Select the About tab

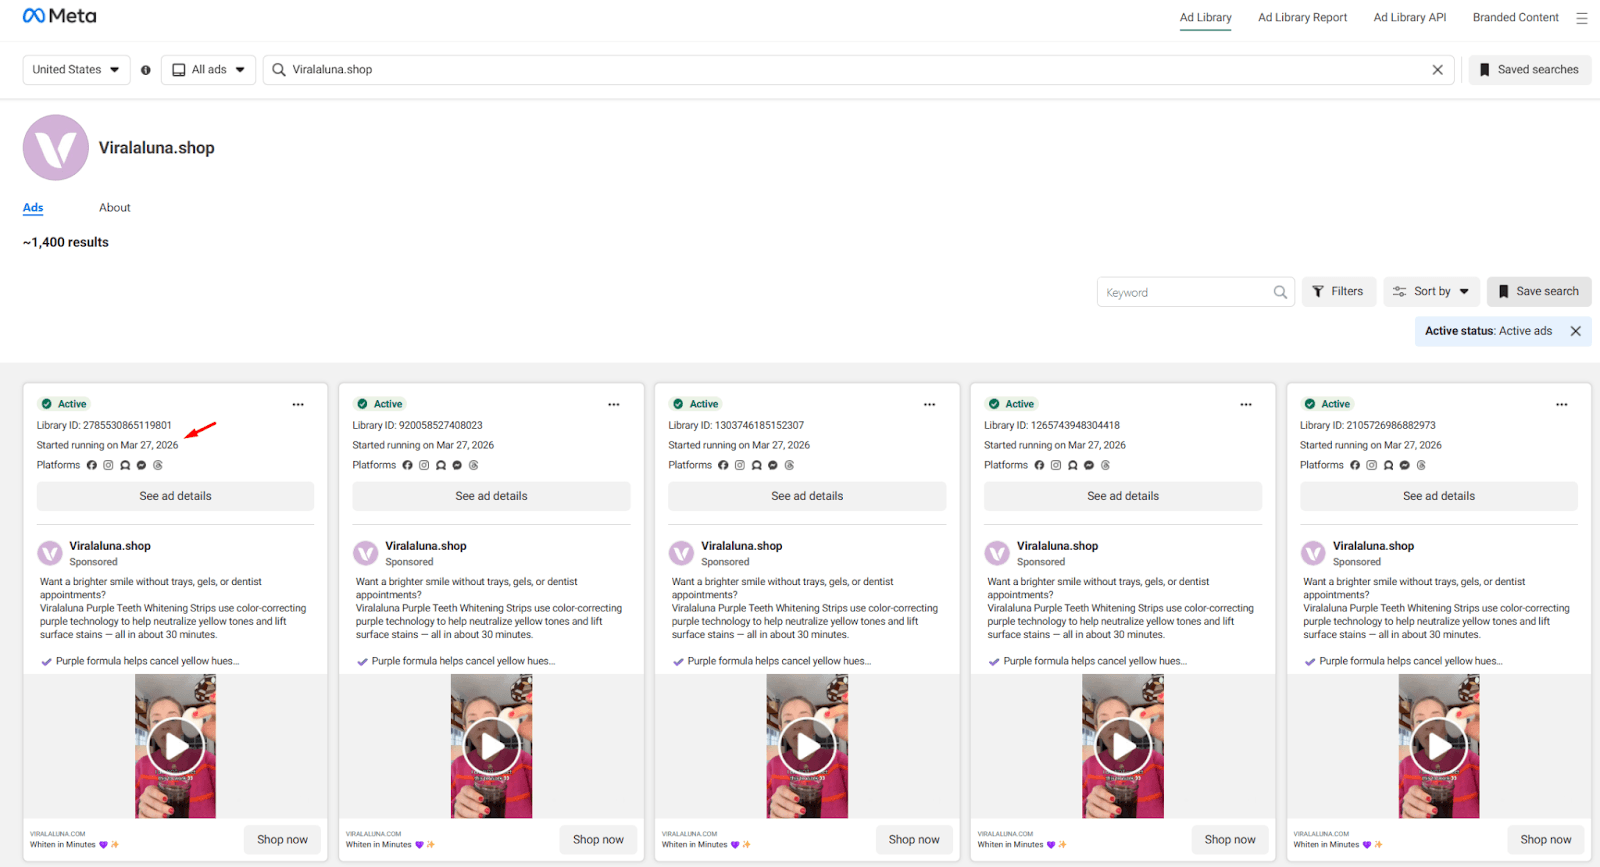click(115, 208)
